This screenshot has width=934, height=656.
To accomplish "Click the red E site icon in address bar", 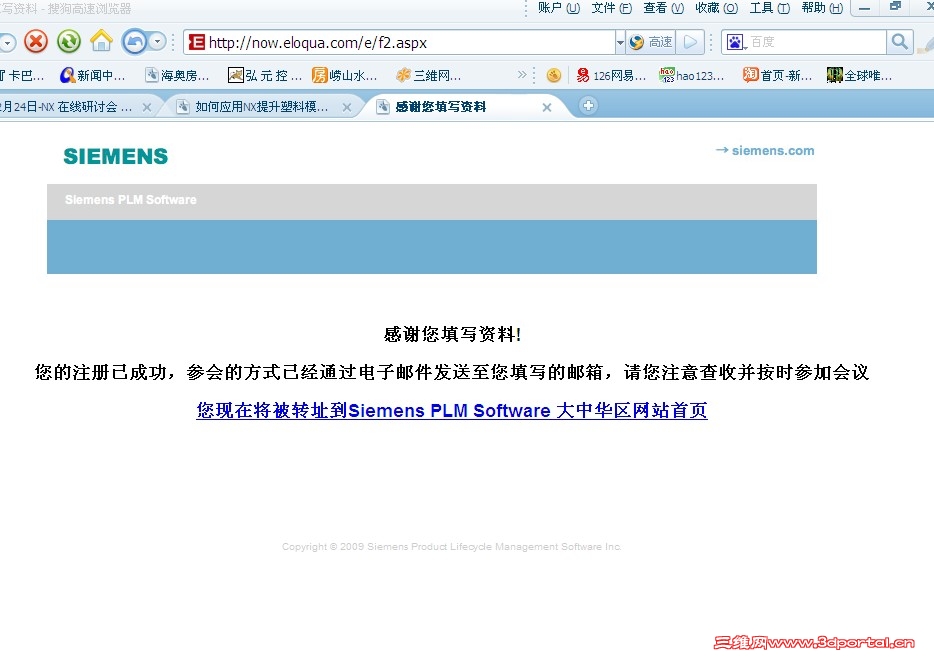I will tap(196, 42).
